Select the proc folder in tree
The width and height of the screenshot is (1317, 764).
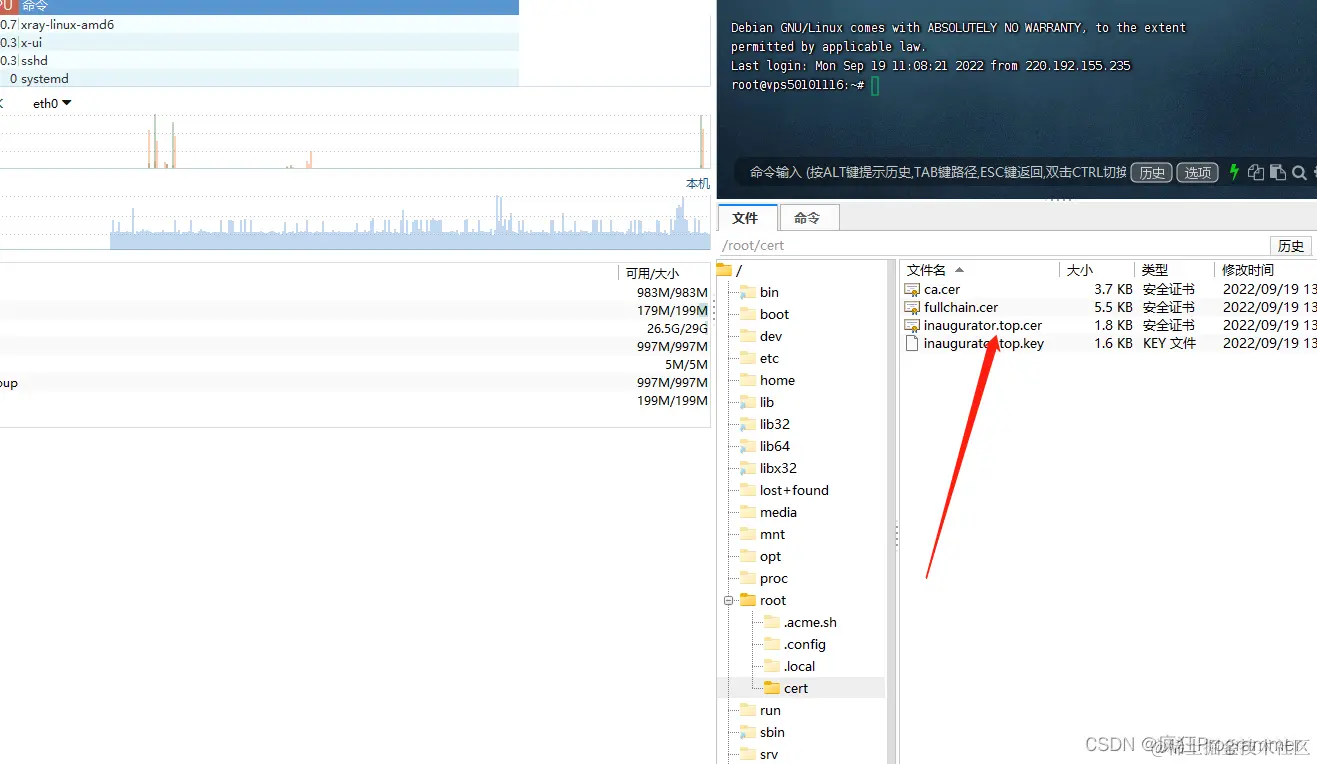(x=773, y=578)
